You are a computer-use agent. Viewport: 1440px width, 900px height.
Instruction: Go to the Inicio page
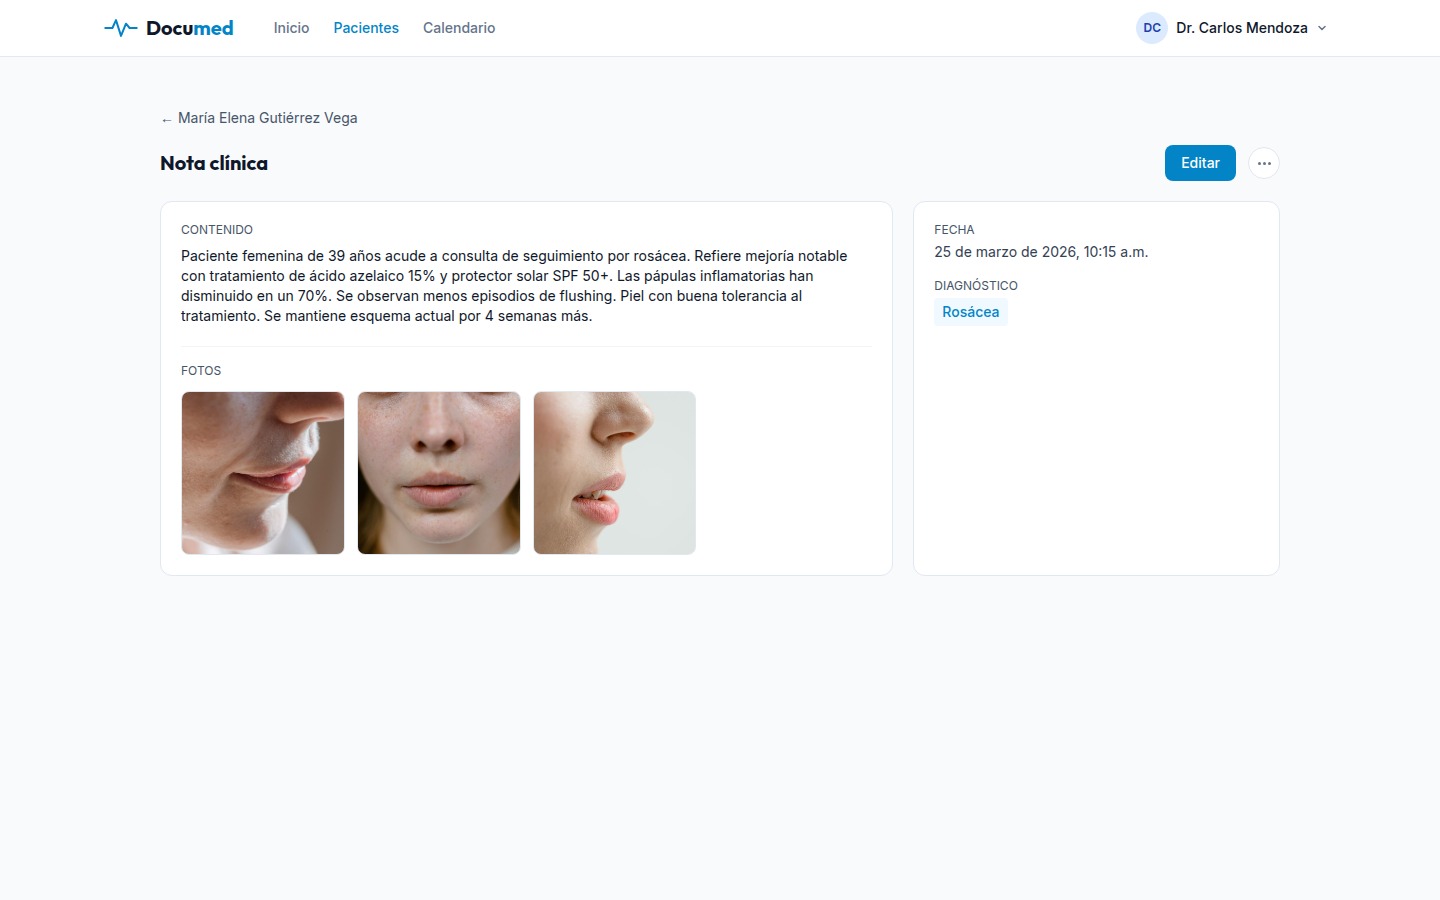pos(291,28)
